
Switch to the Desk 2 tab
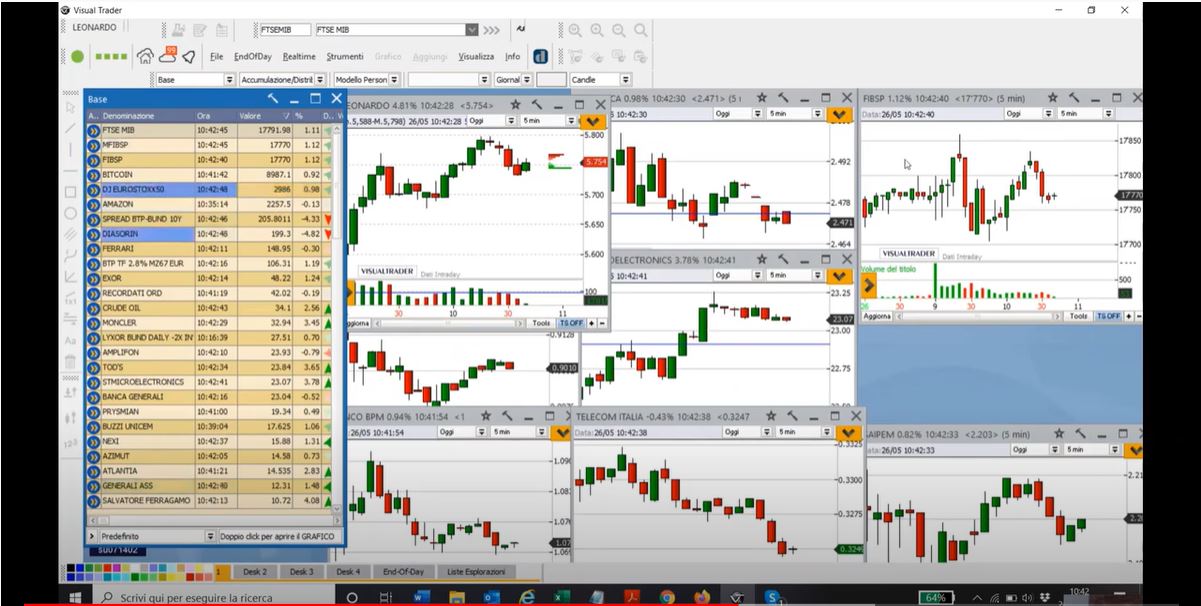(x=255, y=572)
